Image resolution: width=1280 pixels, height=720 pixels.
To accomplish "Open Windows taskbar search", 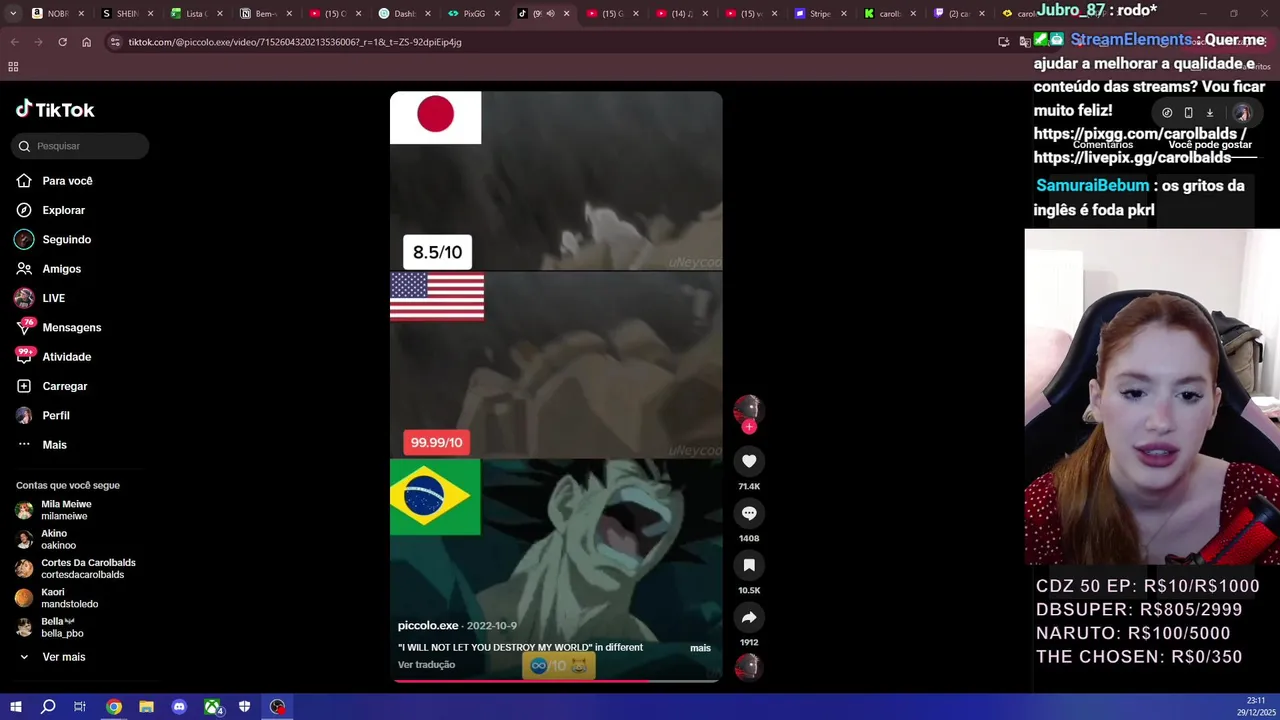I will (x=48, y=707).
